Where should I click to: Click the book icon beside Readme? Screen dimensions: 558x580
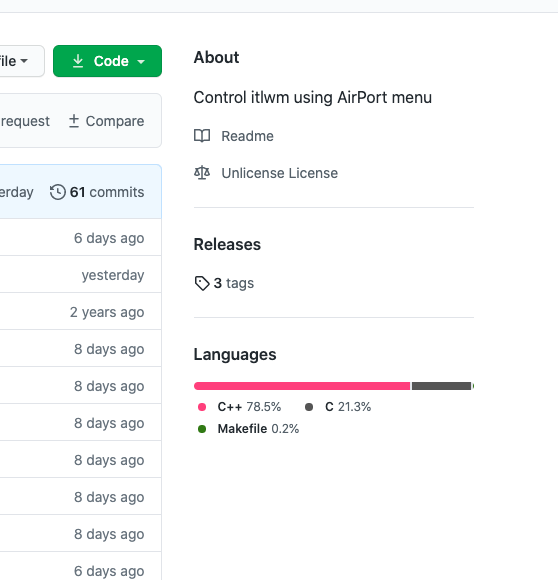pos(202,136)
